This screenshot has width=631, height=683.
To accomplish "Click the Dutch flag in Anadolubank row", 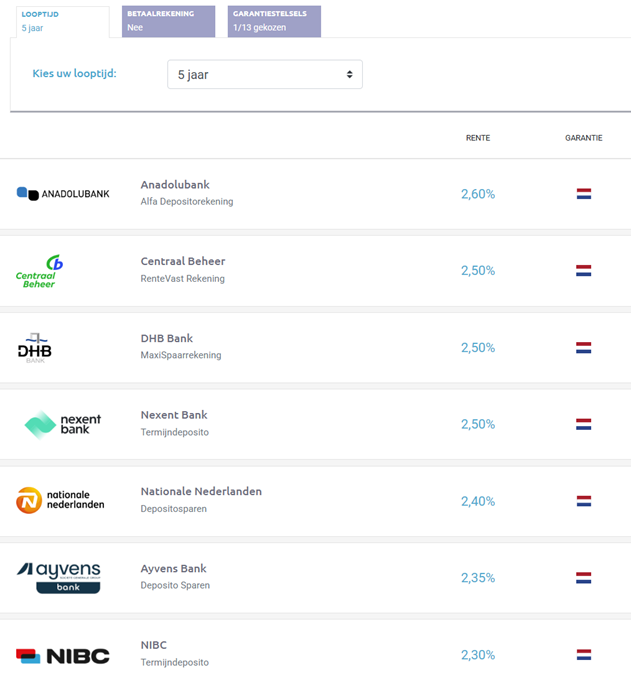I will (x=584, y=194).
